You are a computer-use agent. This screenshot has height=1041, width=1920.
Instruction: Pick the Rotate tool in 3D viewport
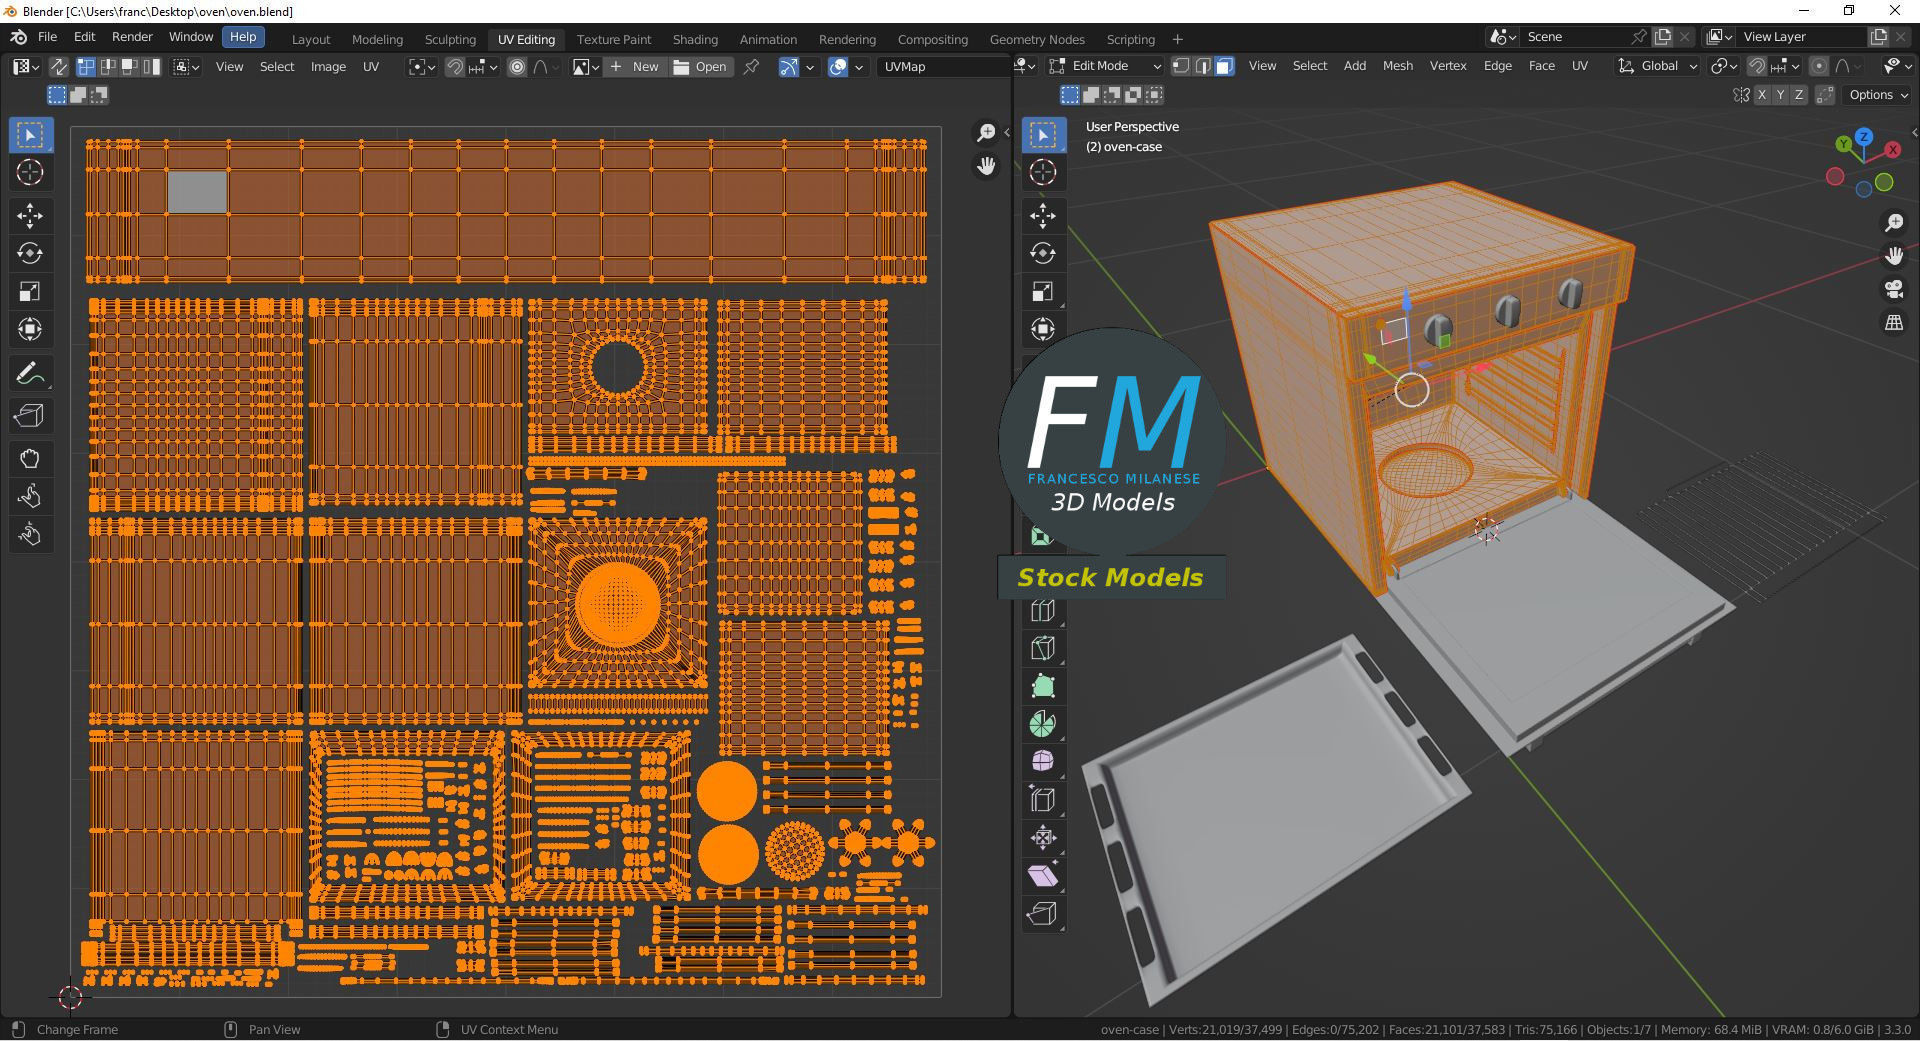coord(1043,254)
